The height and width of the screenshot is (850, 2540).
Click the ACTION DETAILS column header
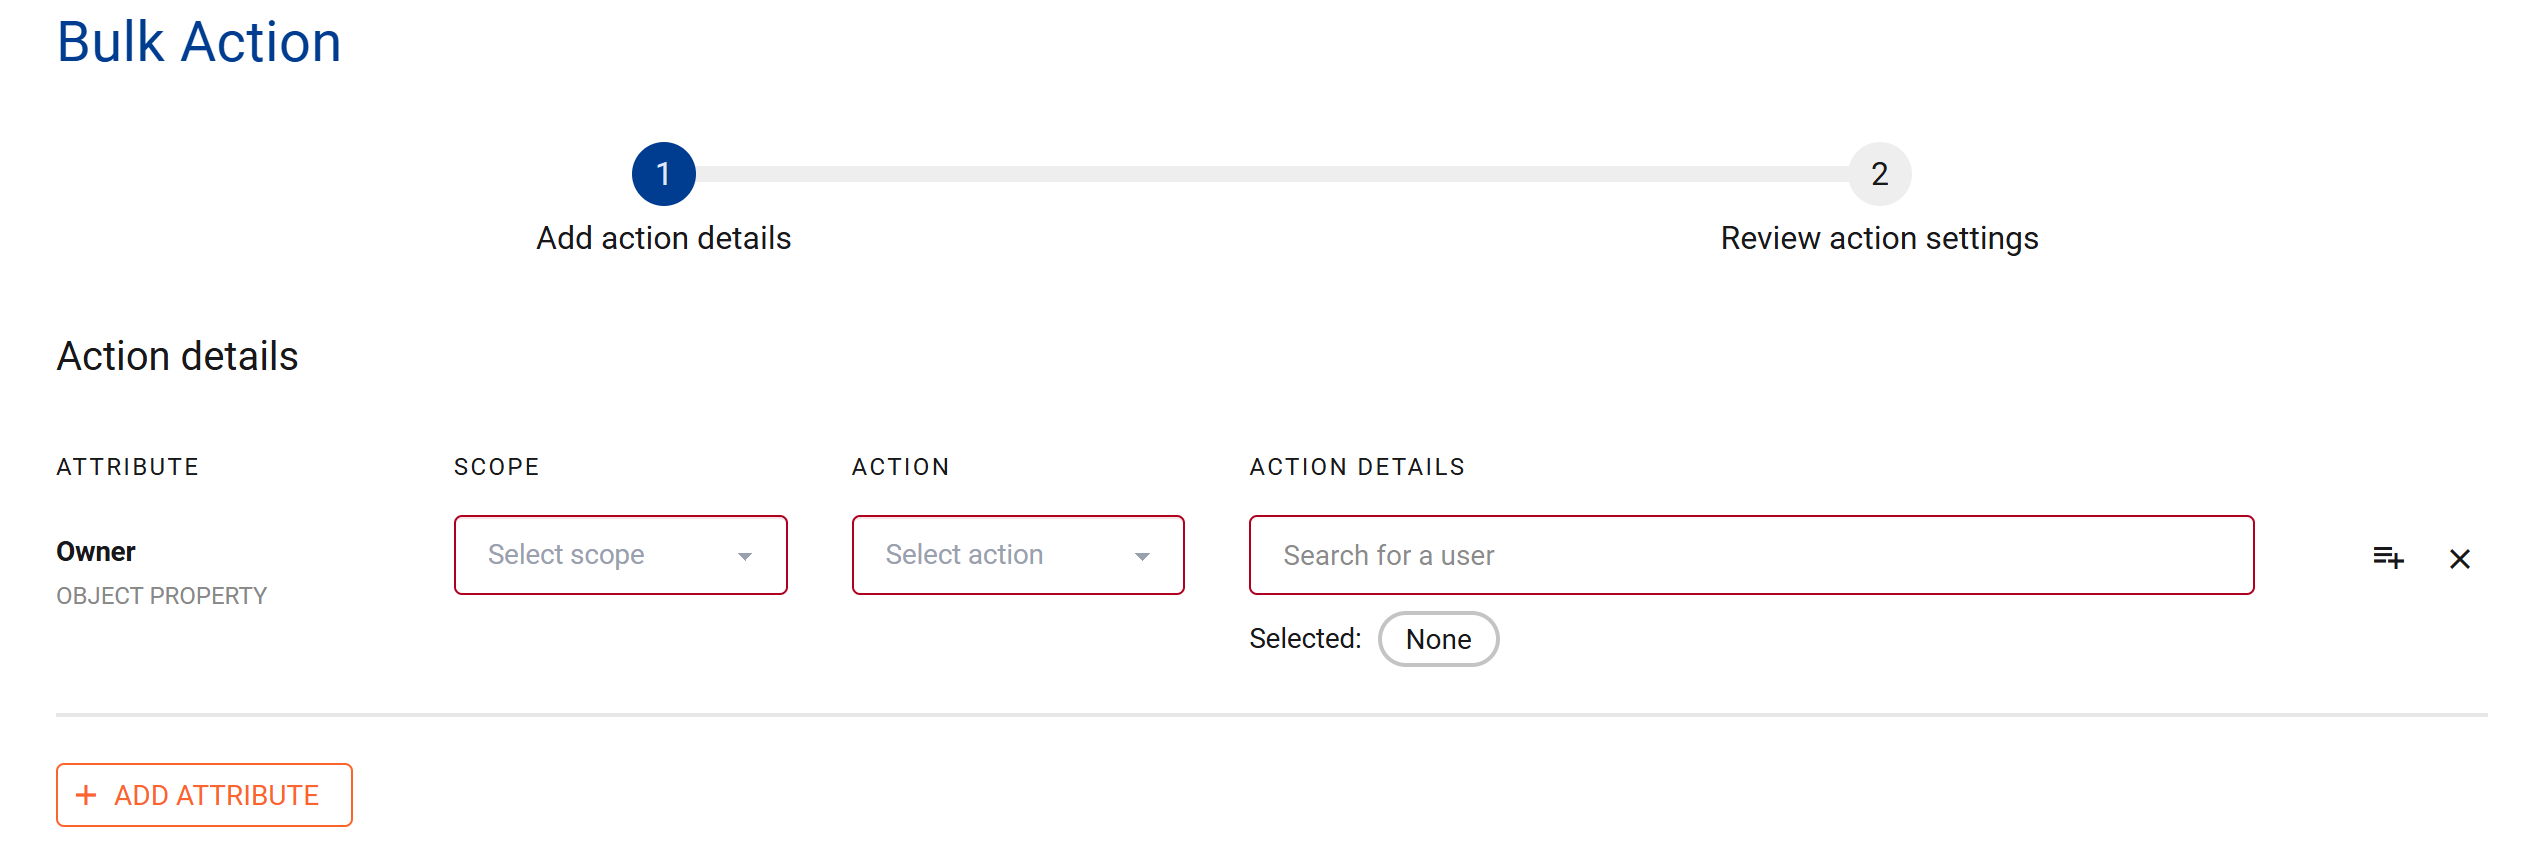click(1357, 467)
